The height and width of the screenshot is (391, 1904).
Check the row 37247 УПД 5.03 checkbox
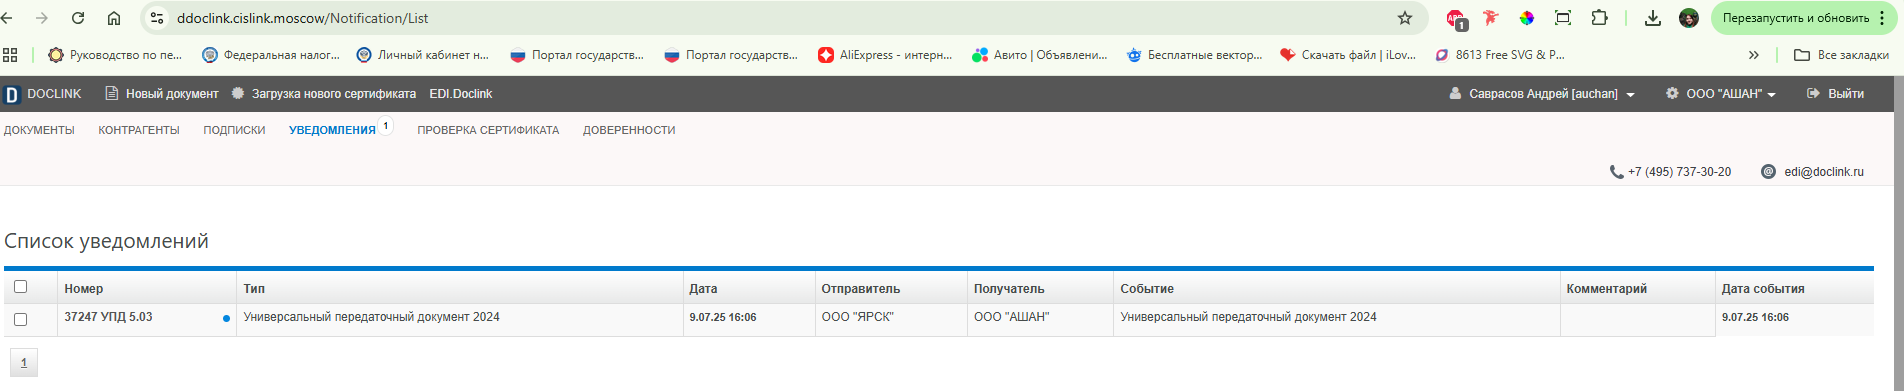click(x=20, y=319)
